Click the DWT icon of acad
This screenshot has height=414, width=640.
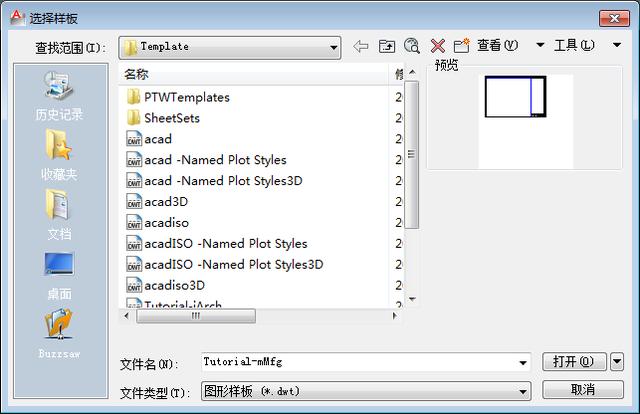134,139
